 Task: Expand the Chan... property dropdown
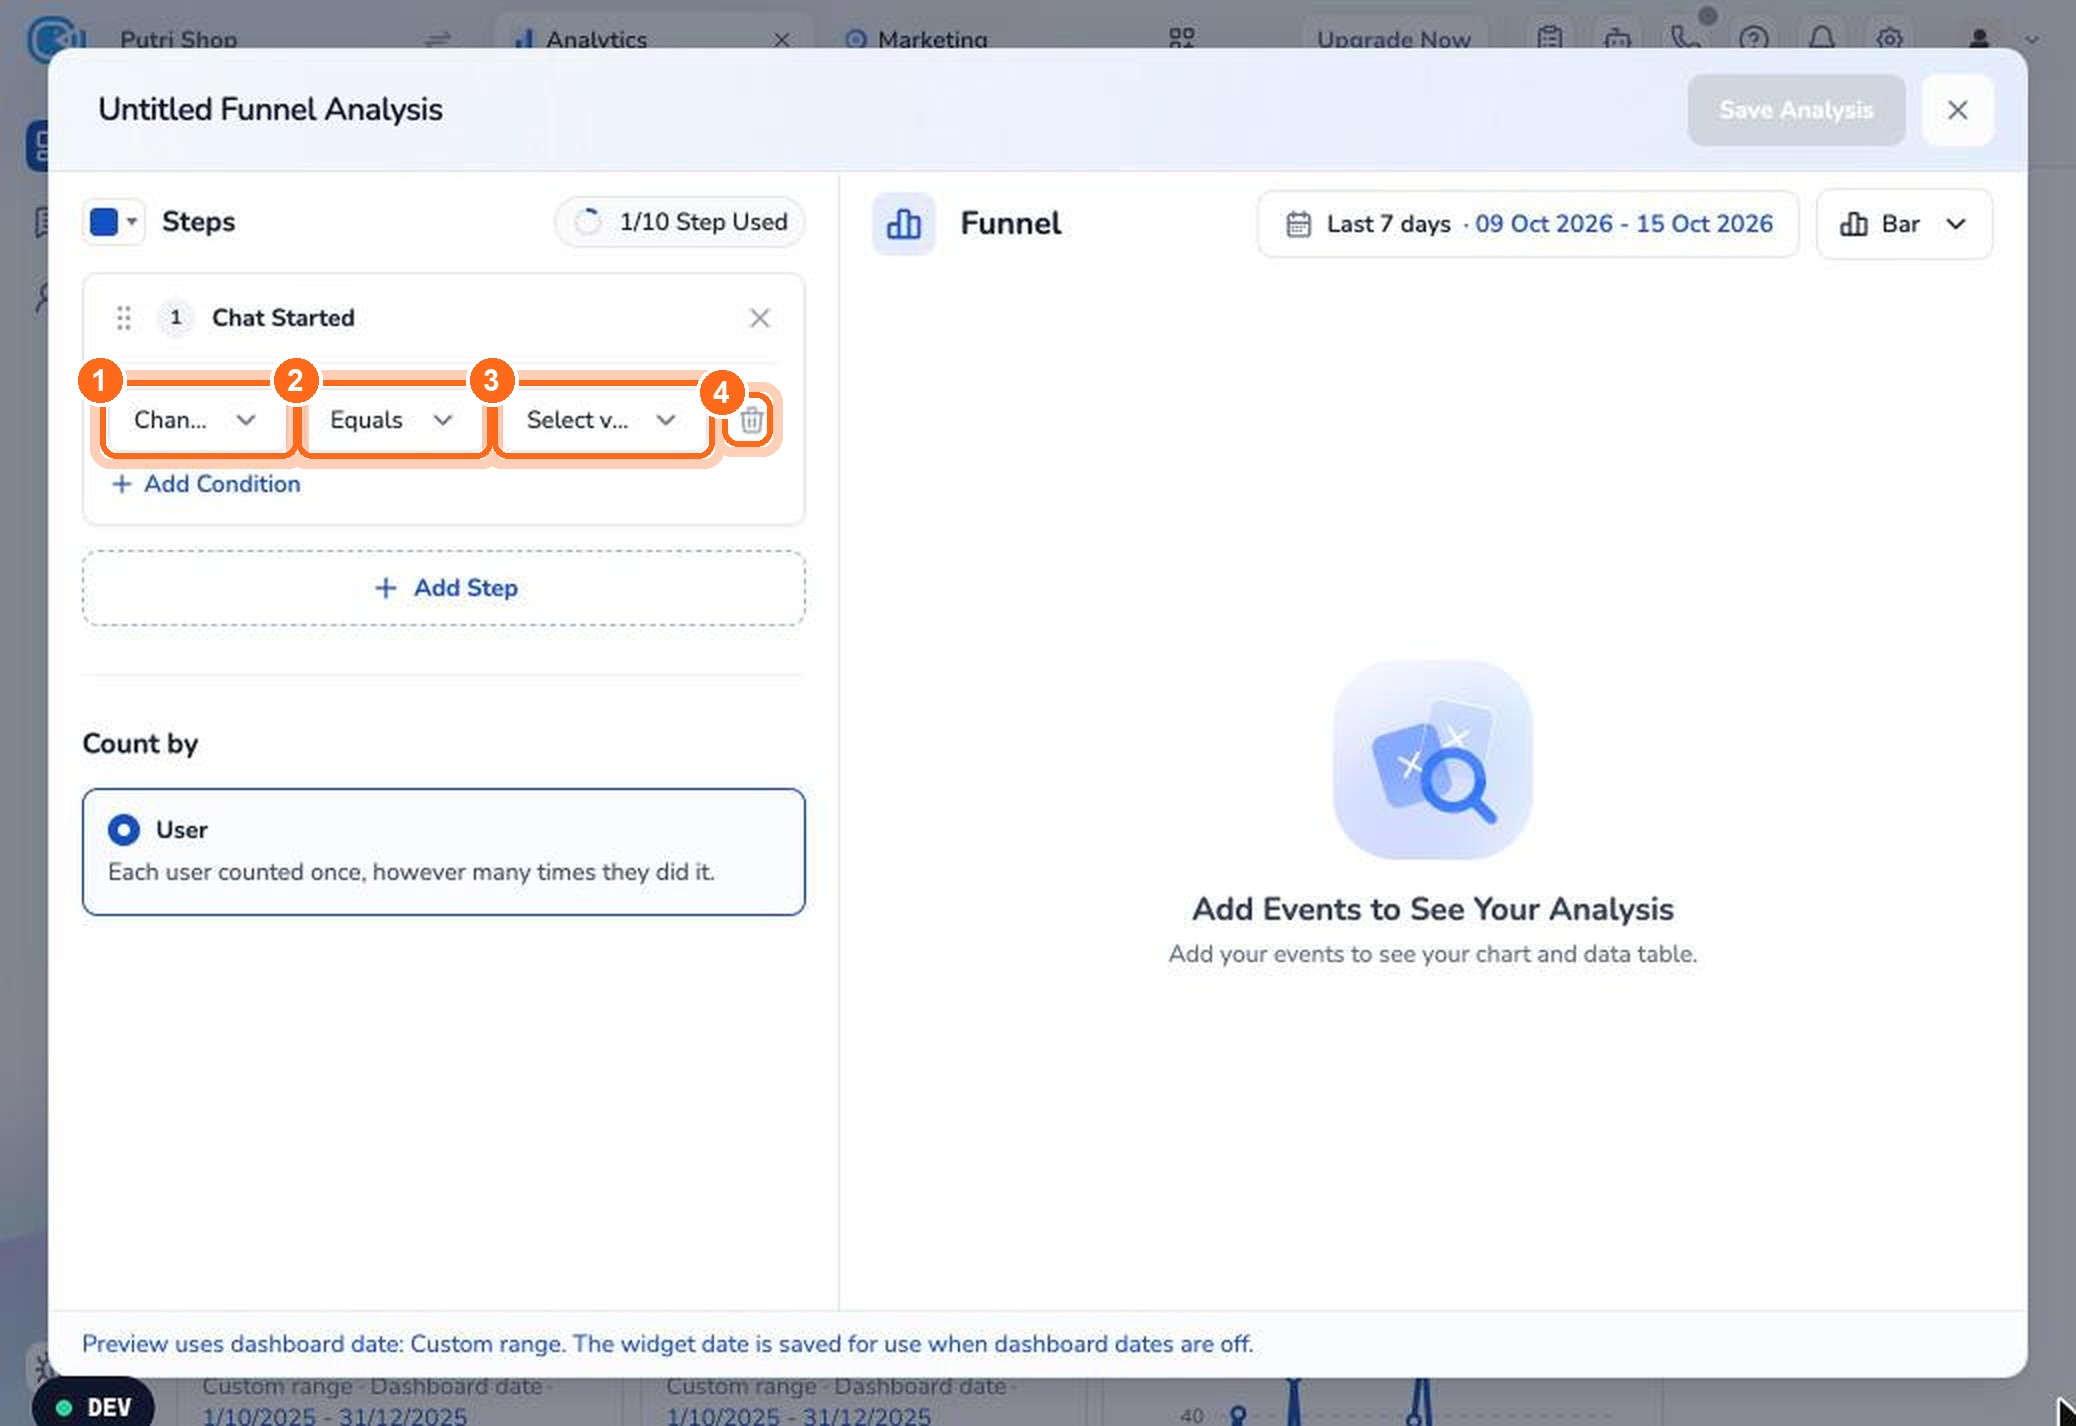(195, 420)
